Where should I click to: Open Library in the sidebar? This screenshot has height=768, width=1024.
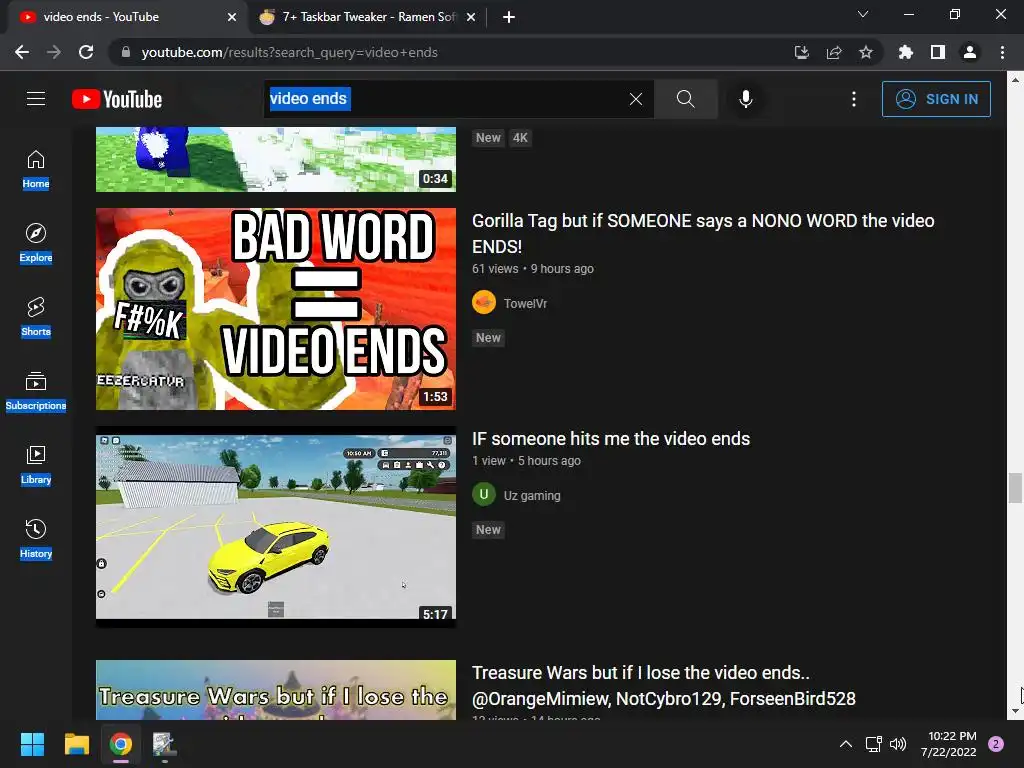pos(36,465)
